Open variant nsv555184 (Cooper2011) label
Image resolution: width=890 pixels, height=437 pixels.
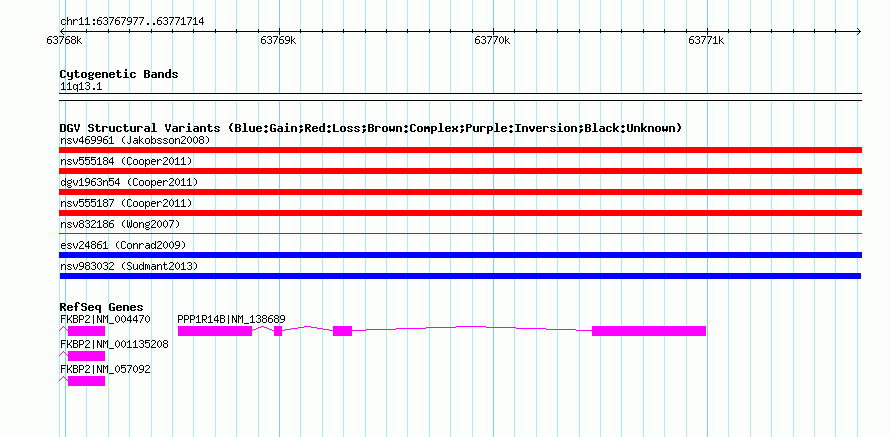126,161
